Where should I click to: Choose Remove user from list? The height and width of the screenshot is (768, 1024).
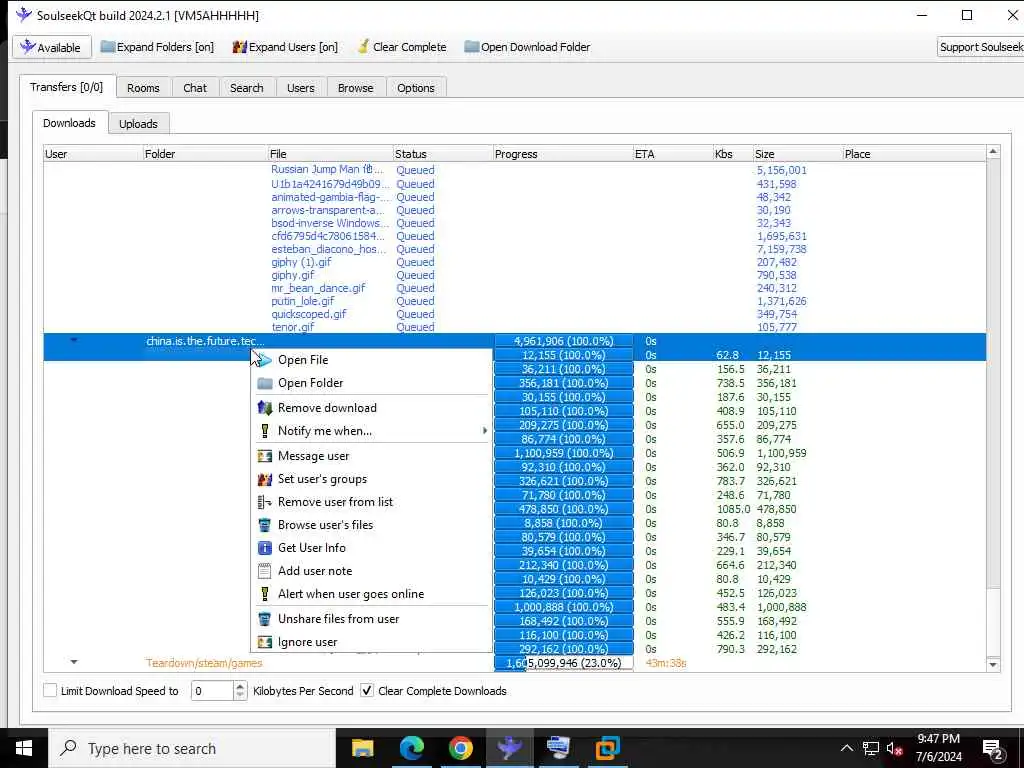point(372,502)
